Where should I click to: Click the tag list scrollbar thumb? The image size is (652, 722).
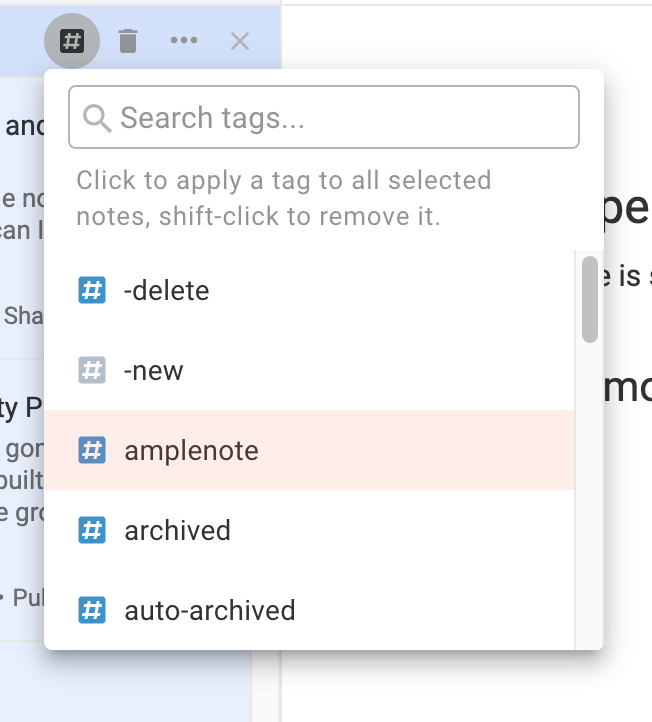click(590, 300)
